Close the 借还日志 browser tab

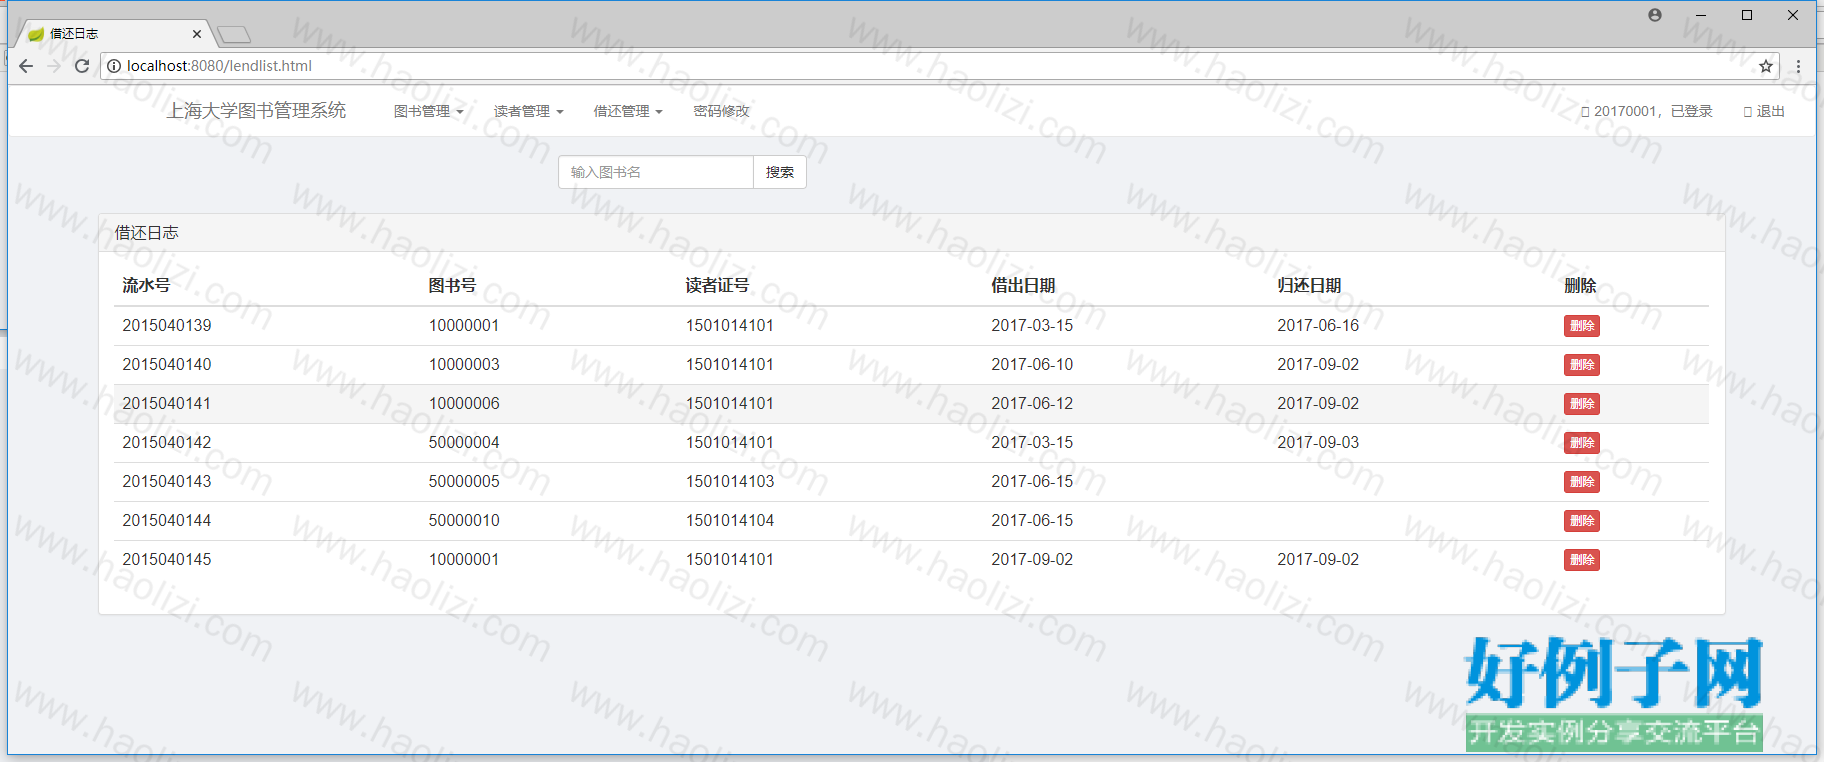[196, 34]
